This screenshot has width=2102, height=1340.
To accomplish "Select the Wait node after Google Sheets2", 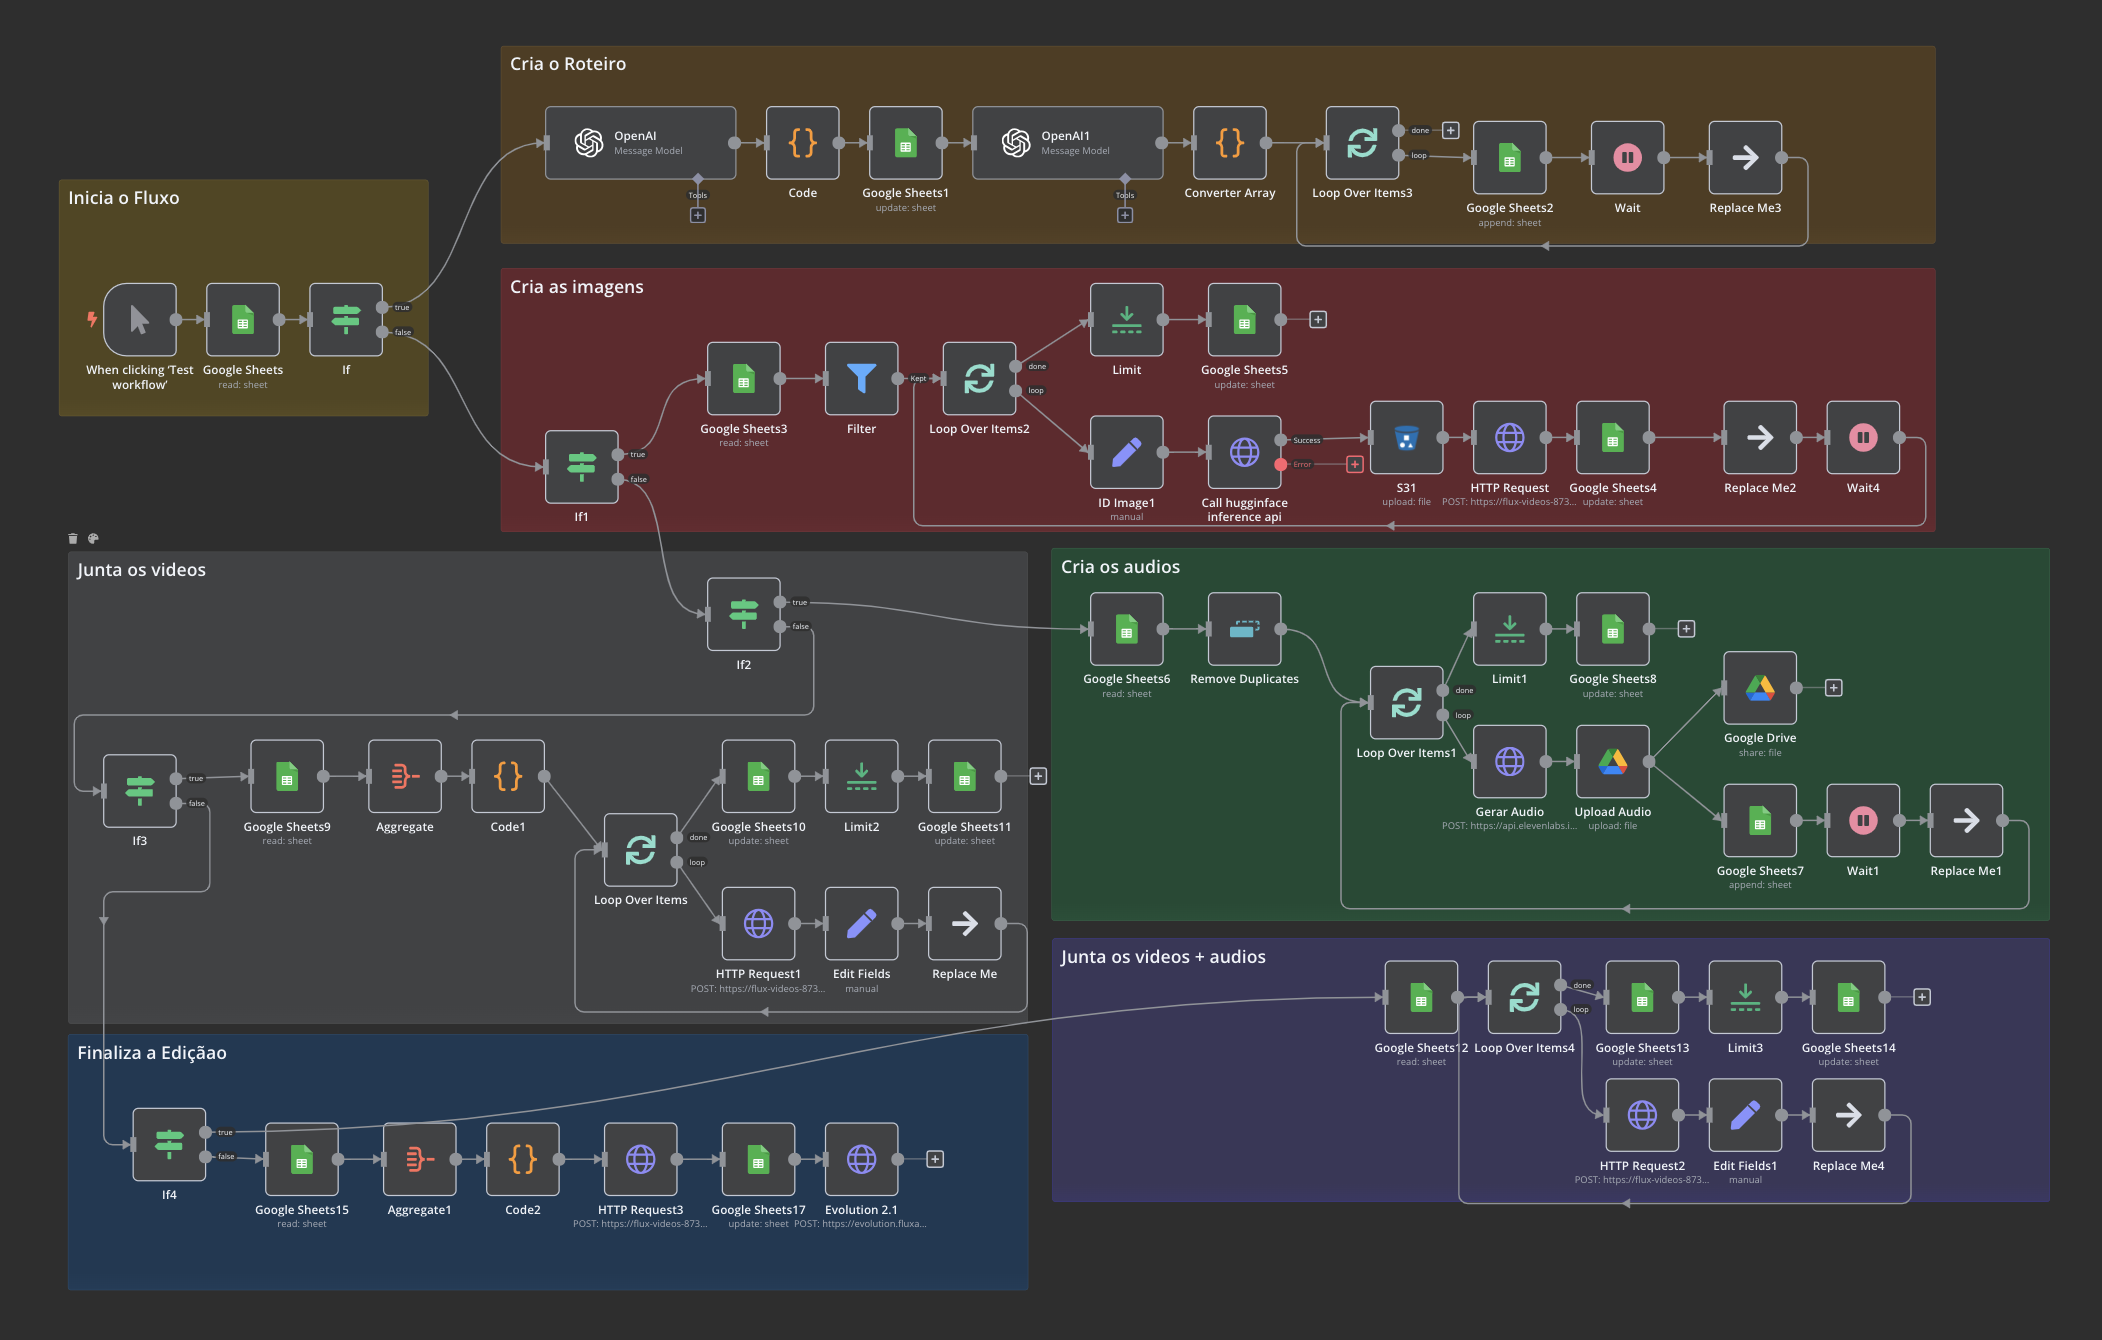I will tap(1626, 158).
